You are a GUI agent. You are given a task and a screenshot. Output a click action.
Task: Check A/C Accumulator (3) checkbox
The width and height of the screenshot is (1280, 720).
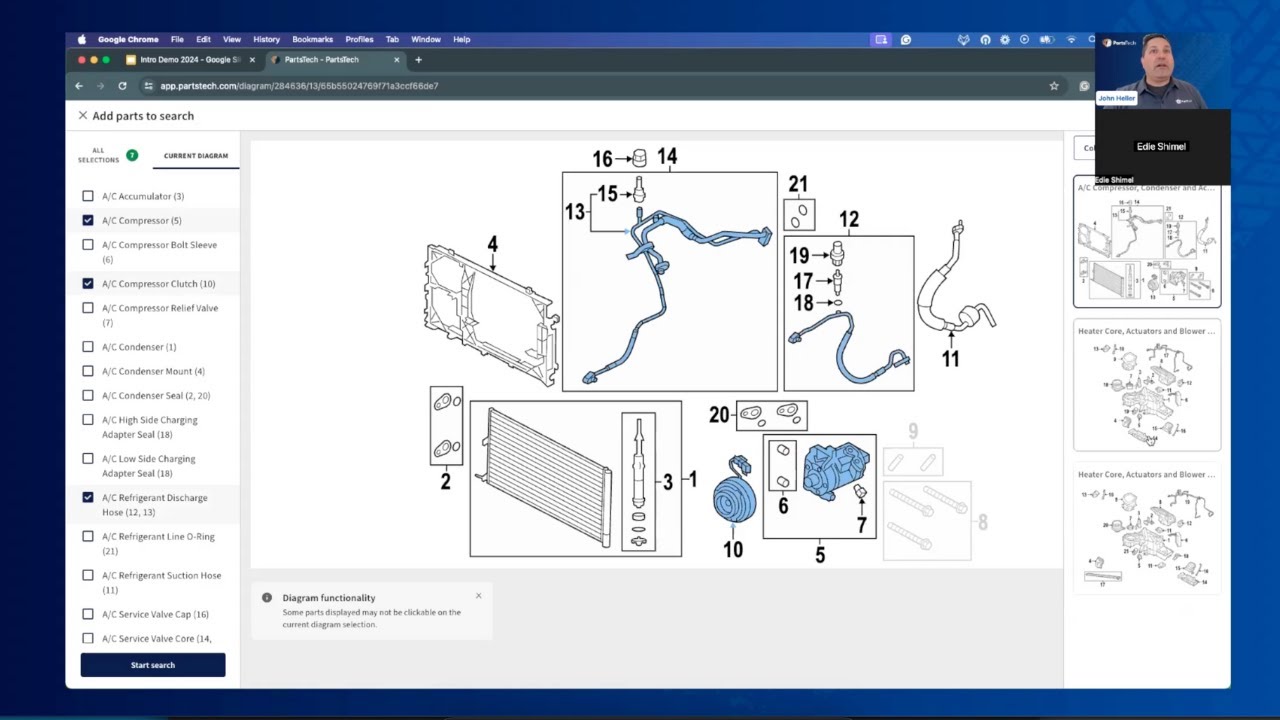click(x=88, y=196)
